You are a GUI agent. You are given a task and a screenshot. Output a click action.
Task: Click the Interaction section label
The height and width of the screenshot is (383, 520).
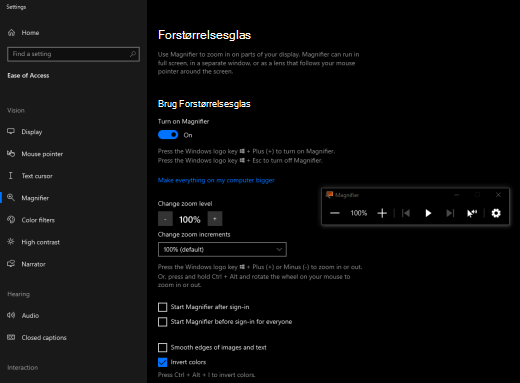click(23, 368)
